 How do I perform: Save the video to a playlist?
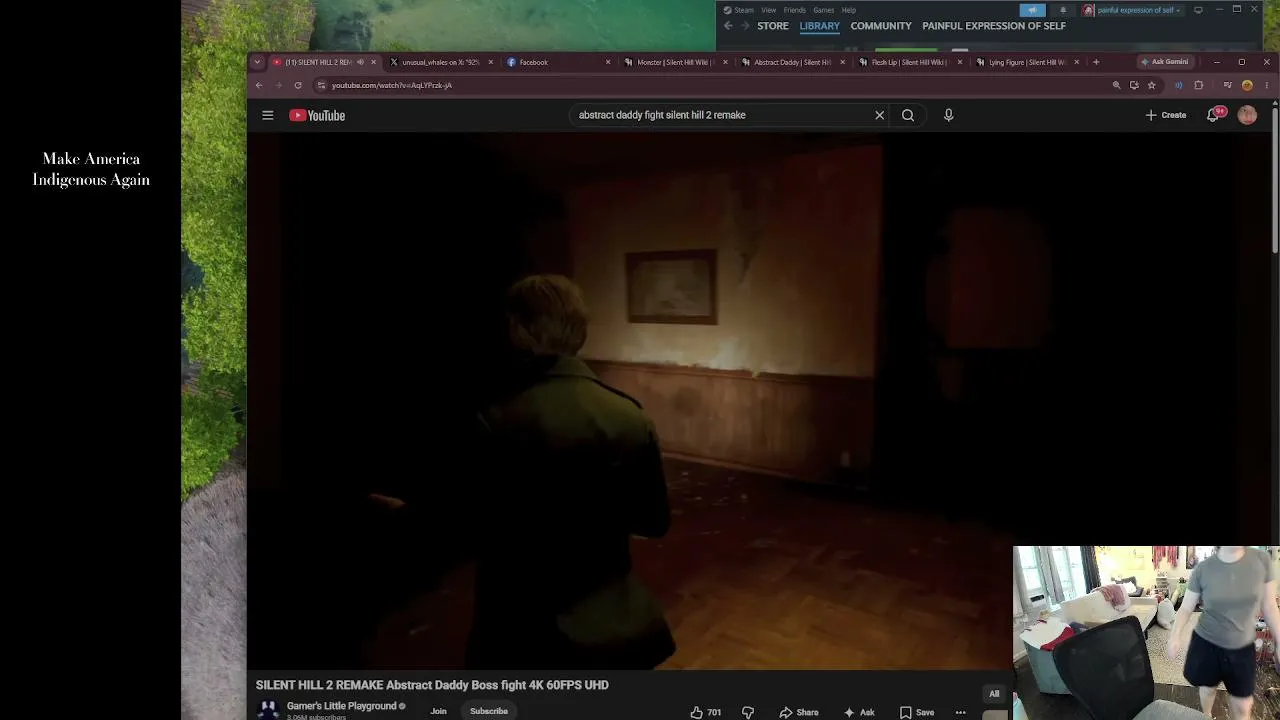pyautogui.click(x=916, y=712)
